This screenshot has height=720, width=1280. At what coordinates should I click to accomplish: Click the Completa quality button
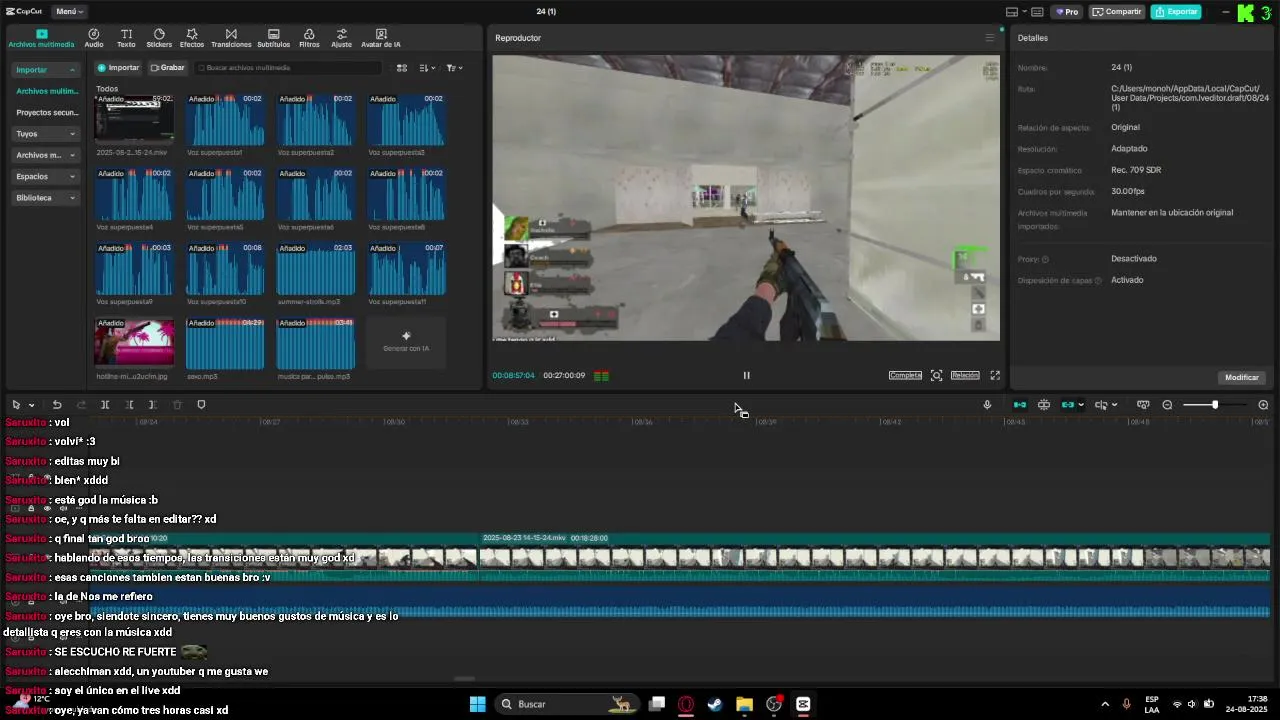tap(905, 375)
